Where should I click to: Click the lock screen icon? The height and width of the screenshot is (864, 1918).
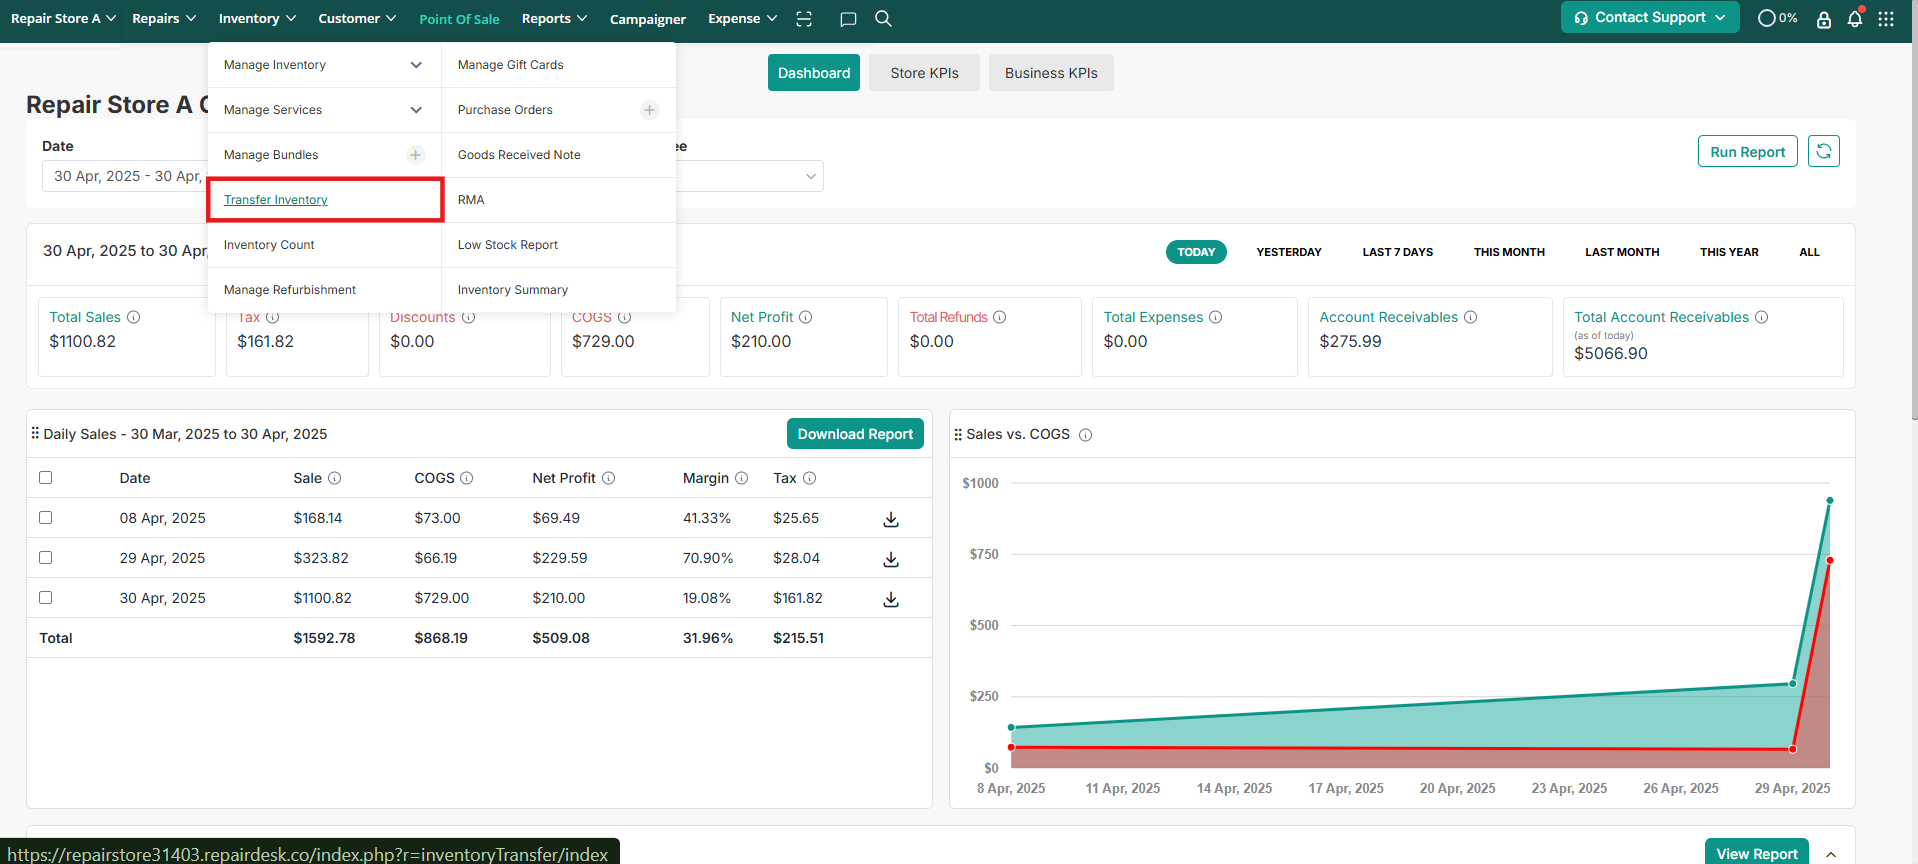pyautogui.click(x=1824, y=19)
